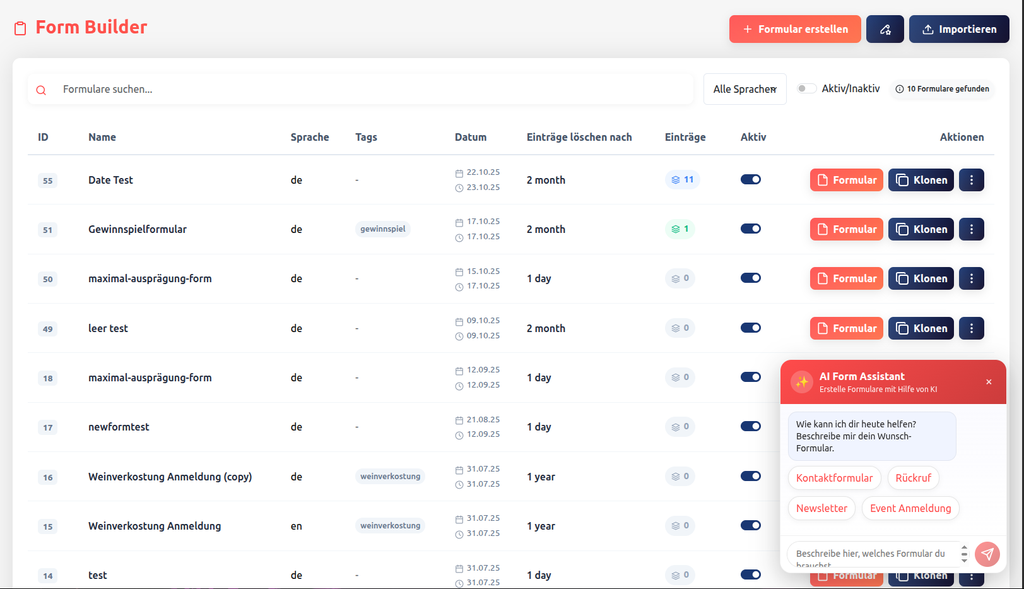Click the Datum column header

point(470,137)
